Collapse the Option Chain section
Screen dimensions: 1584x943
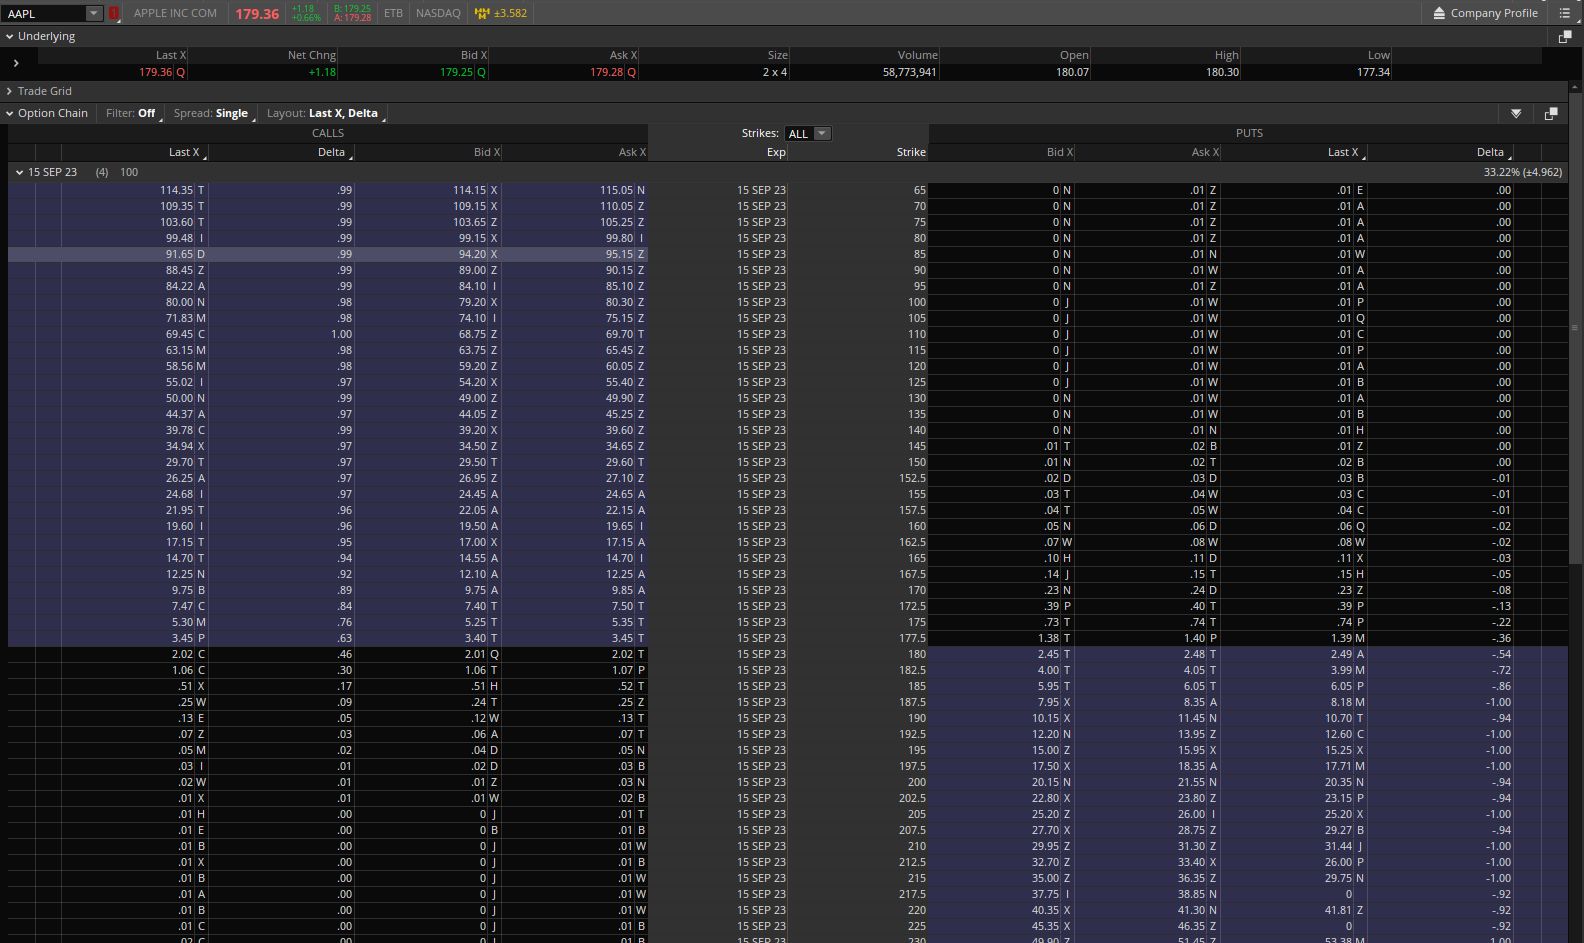click(x=10, y=113)
